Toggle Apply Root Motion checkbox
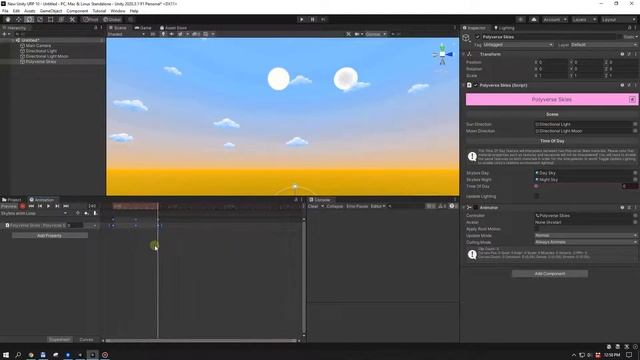The height and width of the screenshot is (360, 640). 537,229
